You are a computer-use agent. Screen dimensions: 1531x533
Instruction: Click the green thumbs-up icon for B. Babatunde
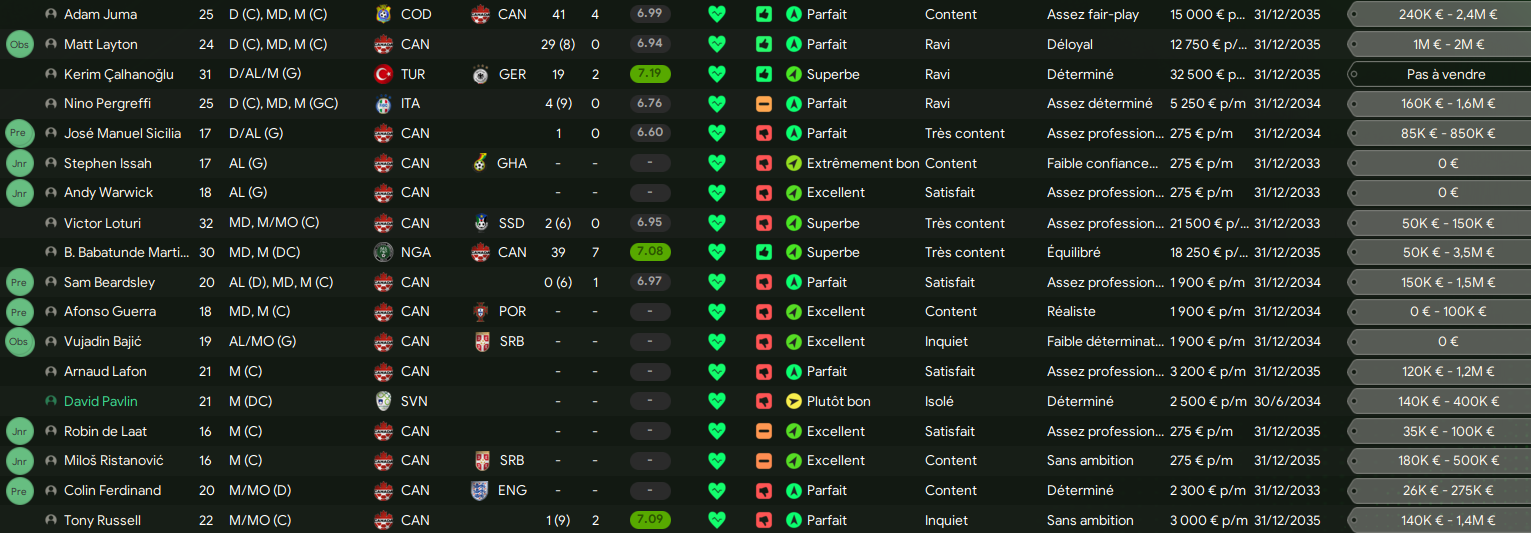(x=764, y=253)
